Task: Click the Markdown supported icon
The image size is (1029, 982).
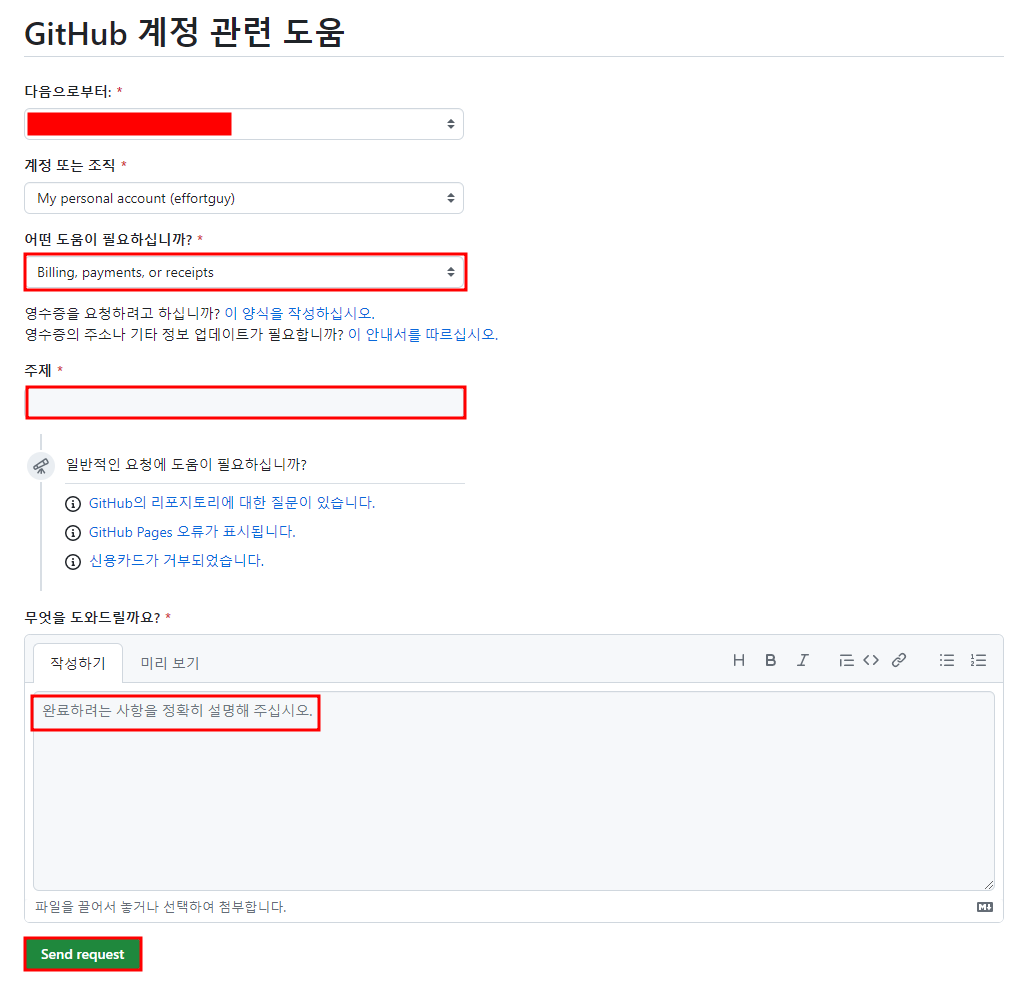Action: click(984, 907)
